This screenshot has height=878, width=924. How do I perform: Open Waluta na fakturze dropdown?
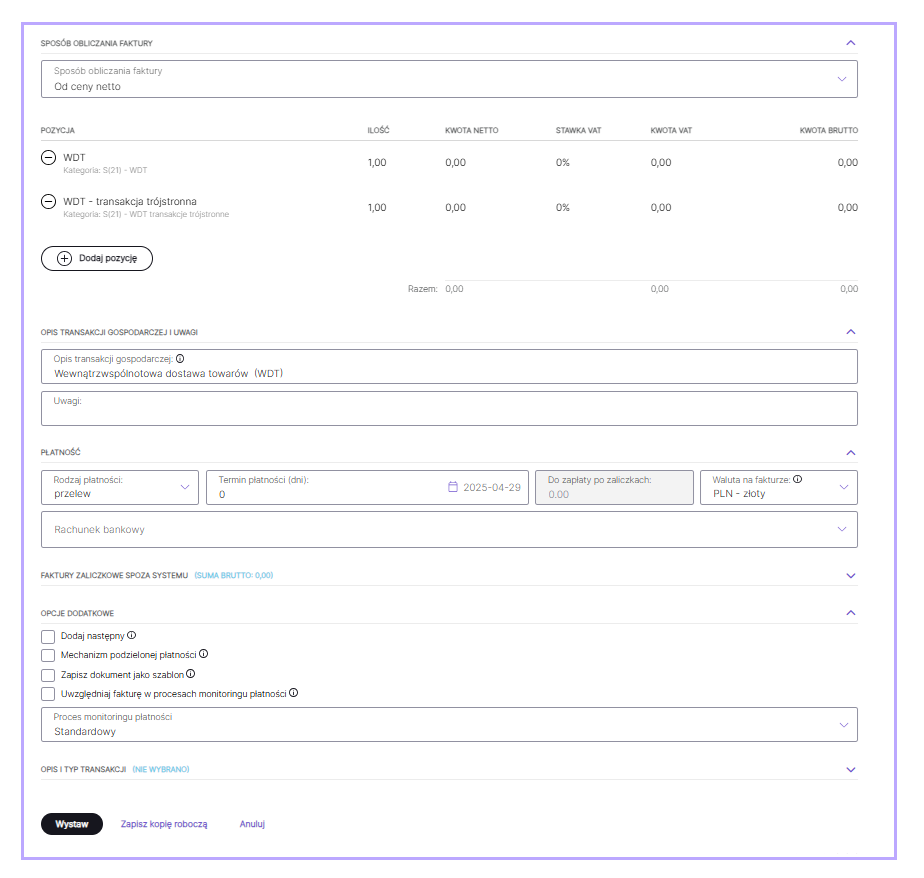tap(778, 487)
